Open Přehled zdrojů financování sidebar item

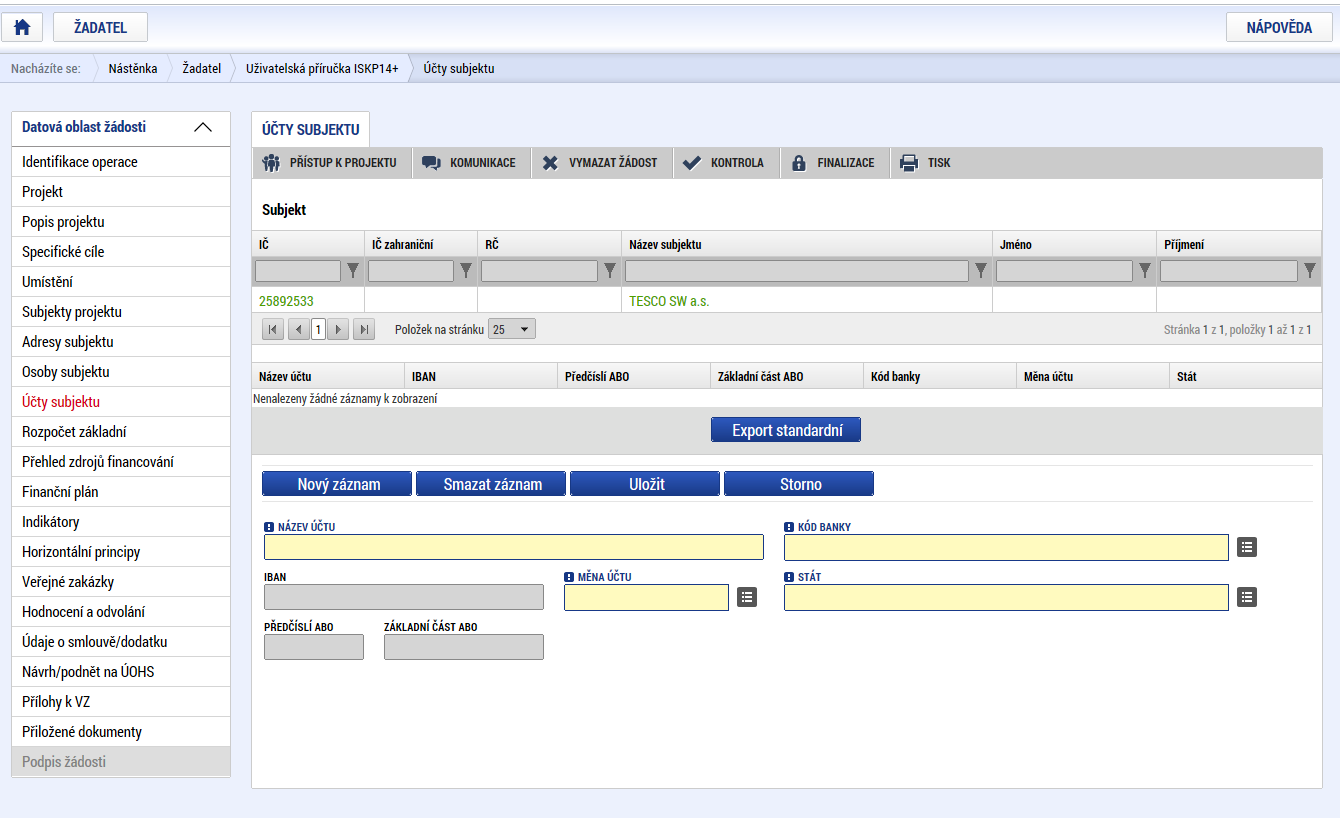[120, 462]
